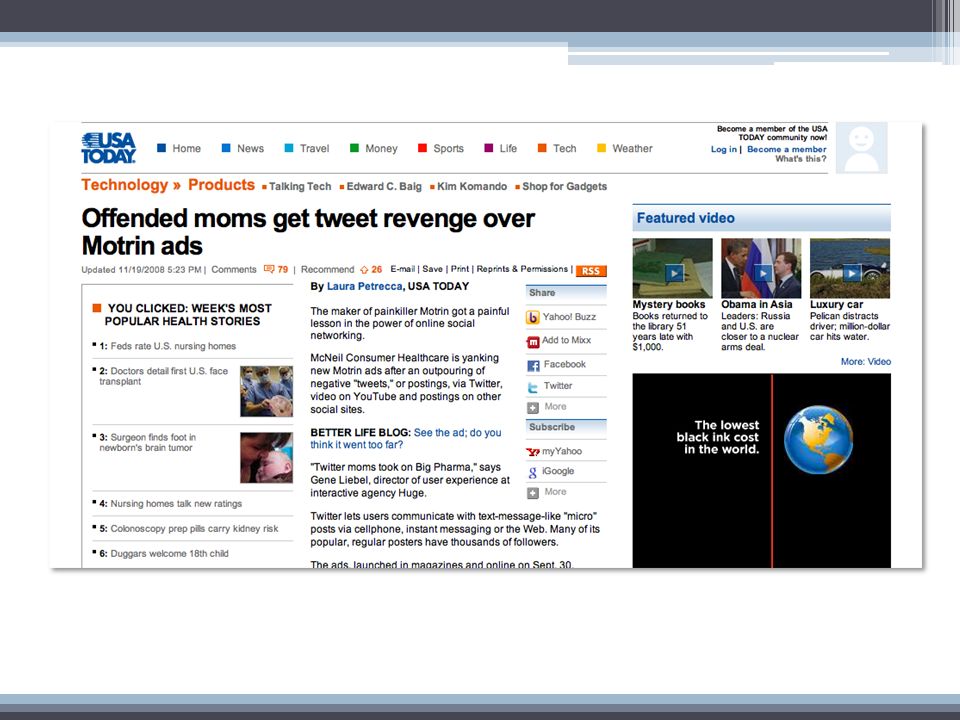Open the 'Obama in Asia' video title
960x720 pixels.
pos(757,304)
